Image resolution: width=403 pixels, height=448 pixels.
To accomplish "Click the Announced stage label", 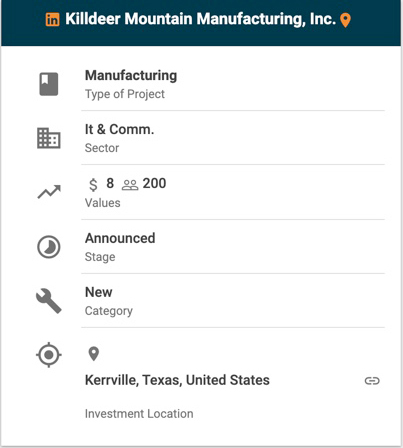I will click(x=120, y=238).
